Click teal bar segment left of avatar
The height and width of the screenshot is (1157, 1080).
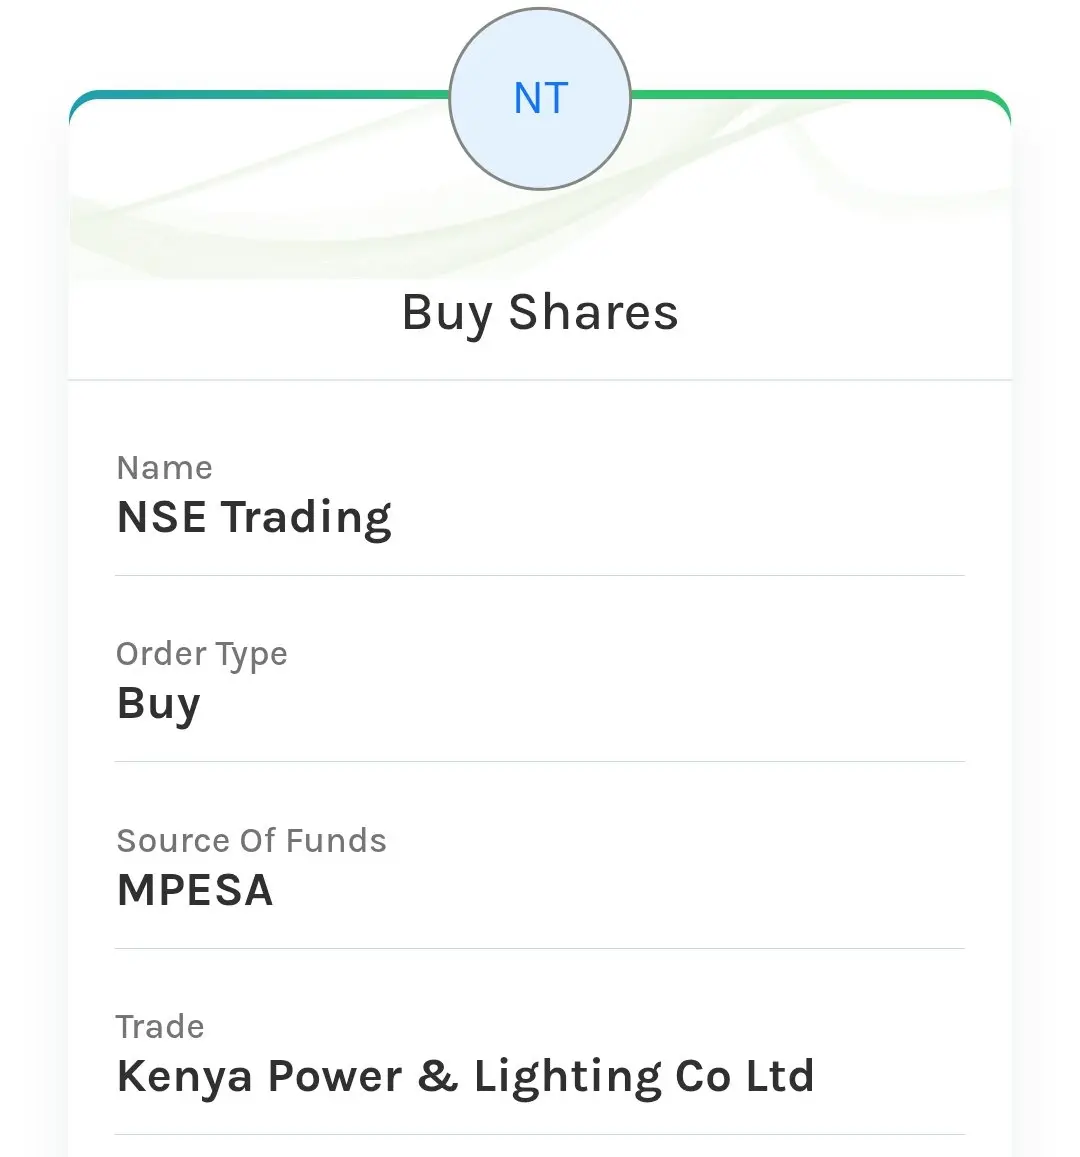click(260, 95)
